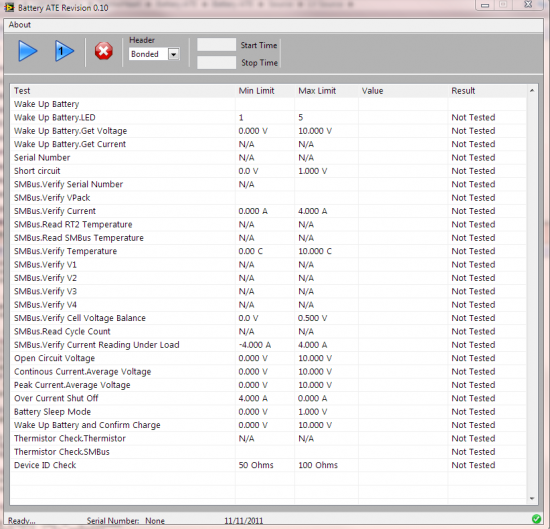Select SMBus.Verify Cell Voltage Balance row
The height and width of the screenshot is (529, 550).
[x=268, y=318]
